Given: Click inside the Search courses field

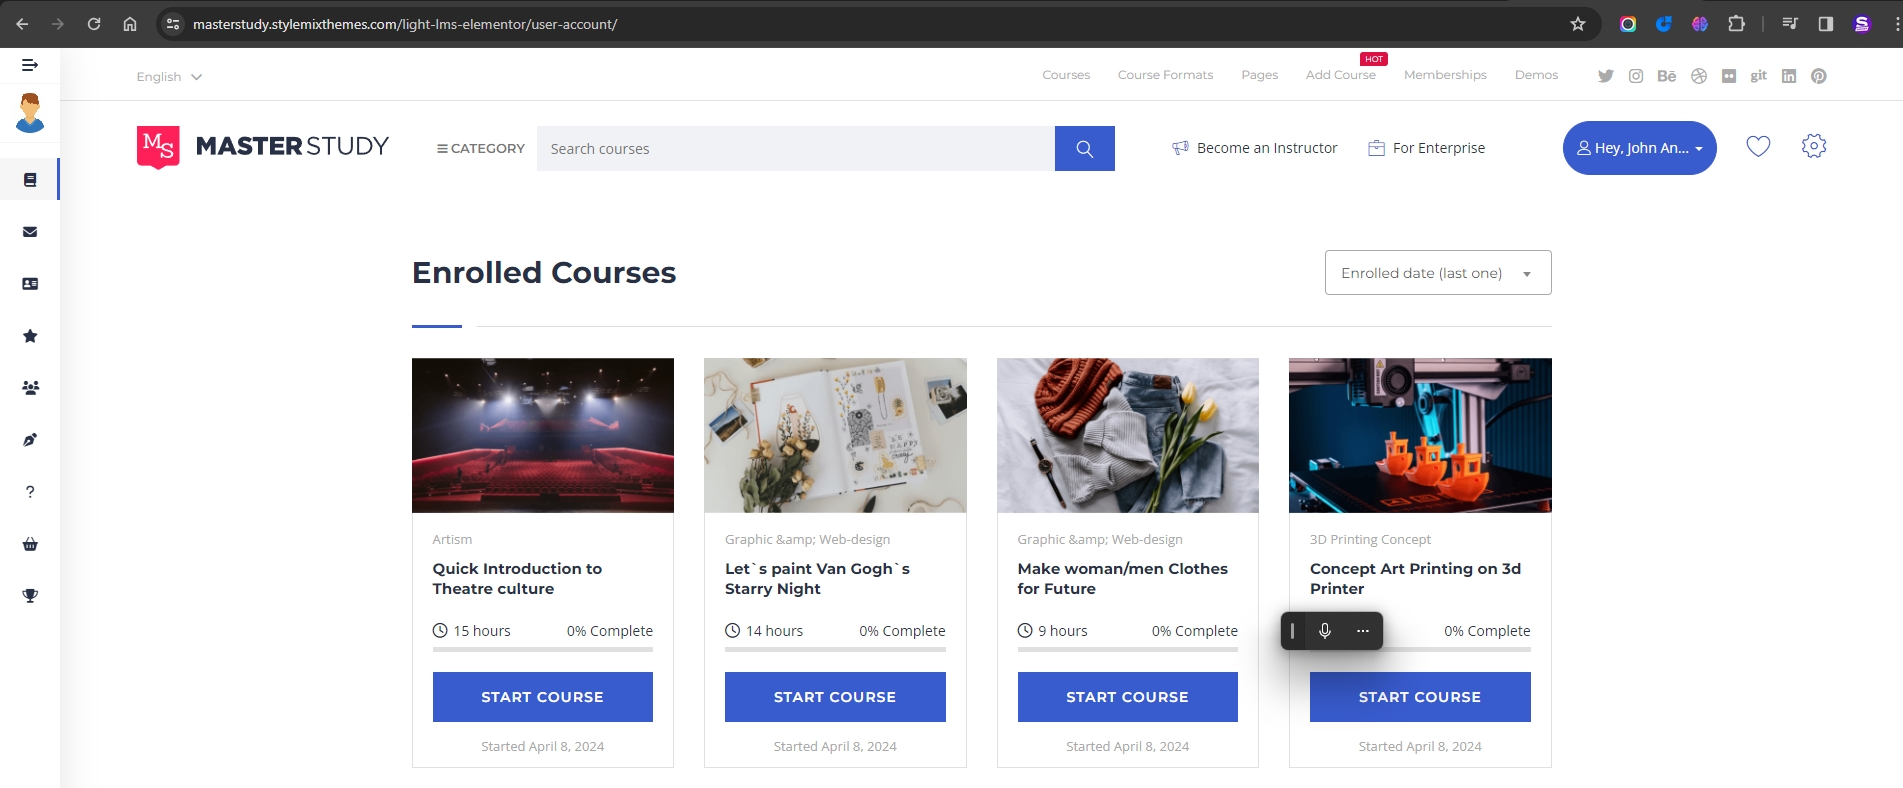Looking at the screenshot, I should click(x=795, y=149).
